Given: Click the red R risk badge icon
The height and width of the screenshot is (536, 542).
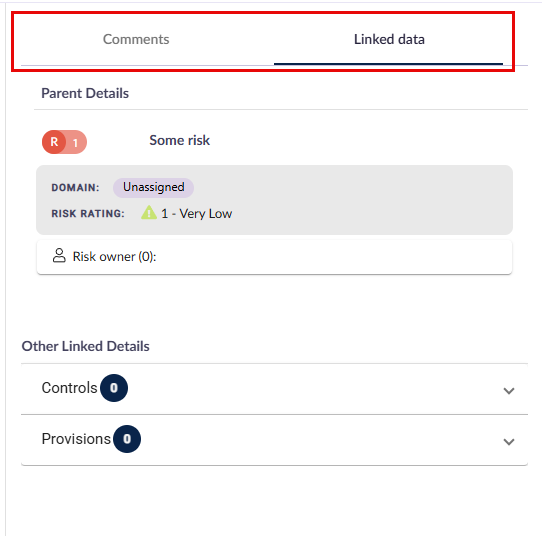Looking at the screenshot, I should point(54,142).
